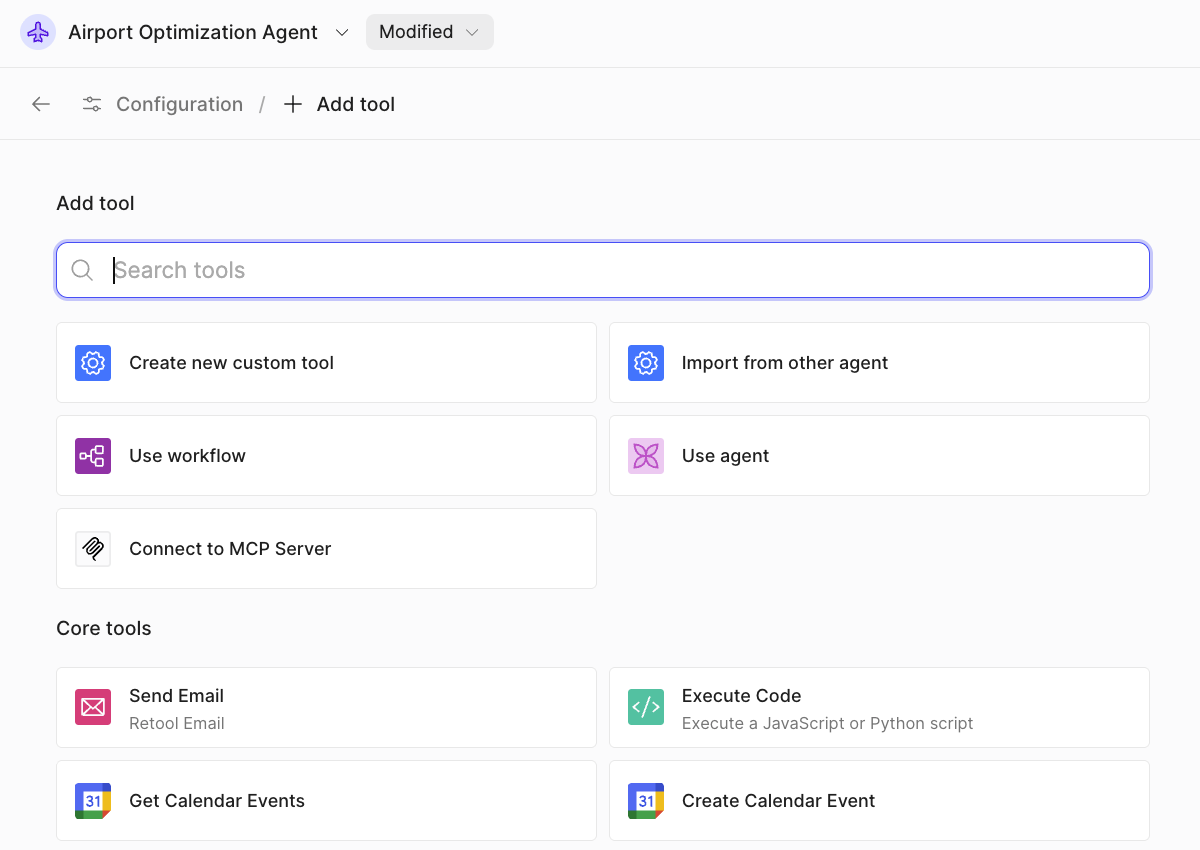The image size is (1200, 850).
Task: Expand the Modified status dropdown
Action: [429, 31]
